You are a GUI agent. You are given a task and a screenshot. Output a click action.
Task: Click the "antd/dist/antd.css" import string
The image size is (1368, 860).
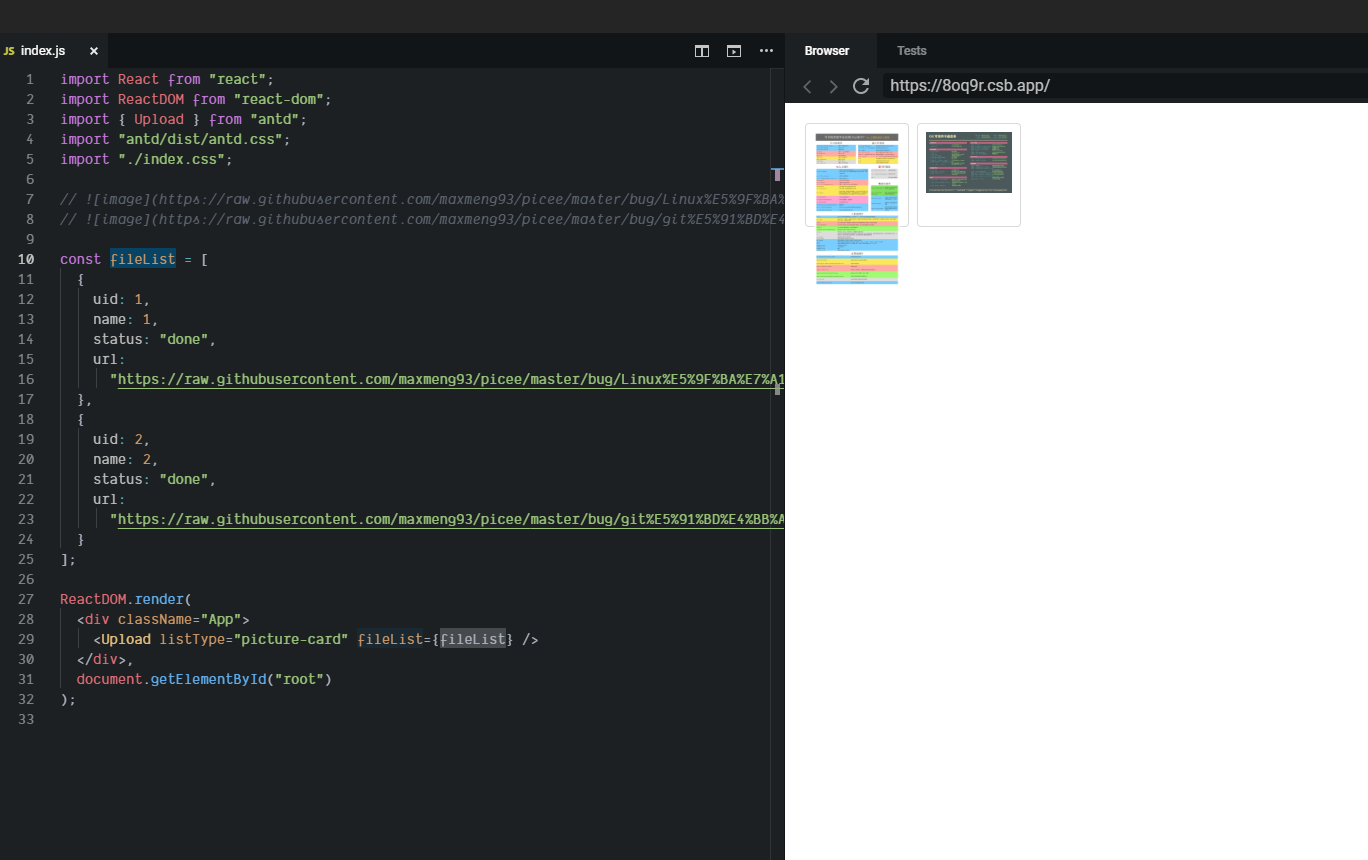[205, 139]
